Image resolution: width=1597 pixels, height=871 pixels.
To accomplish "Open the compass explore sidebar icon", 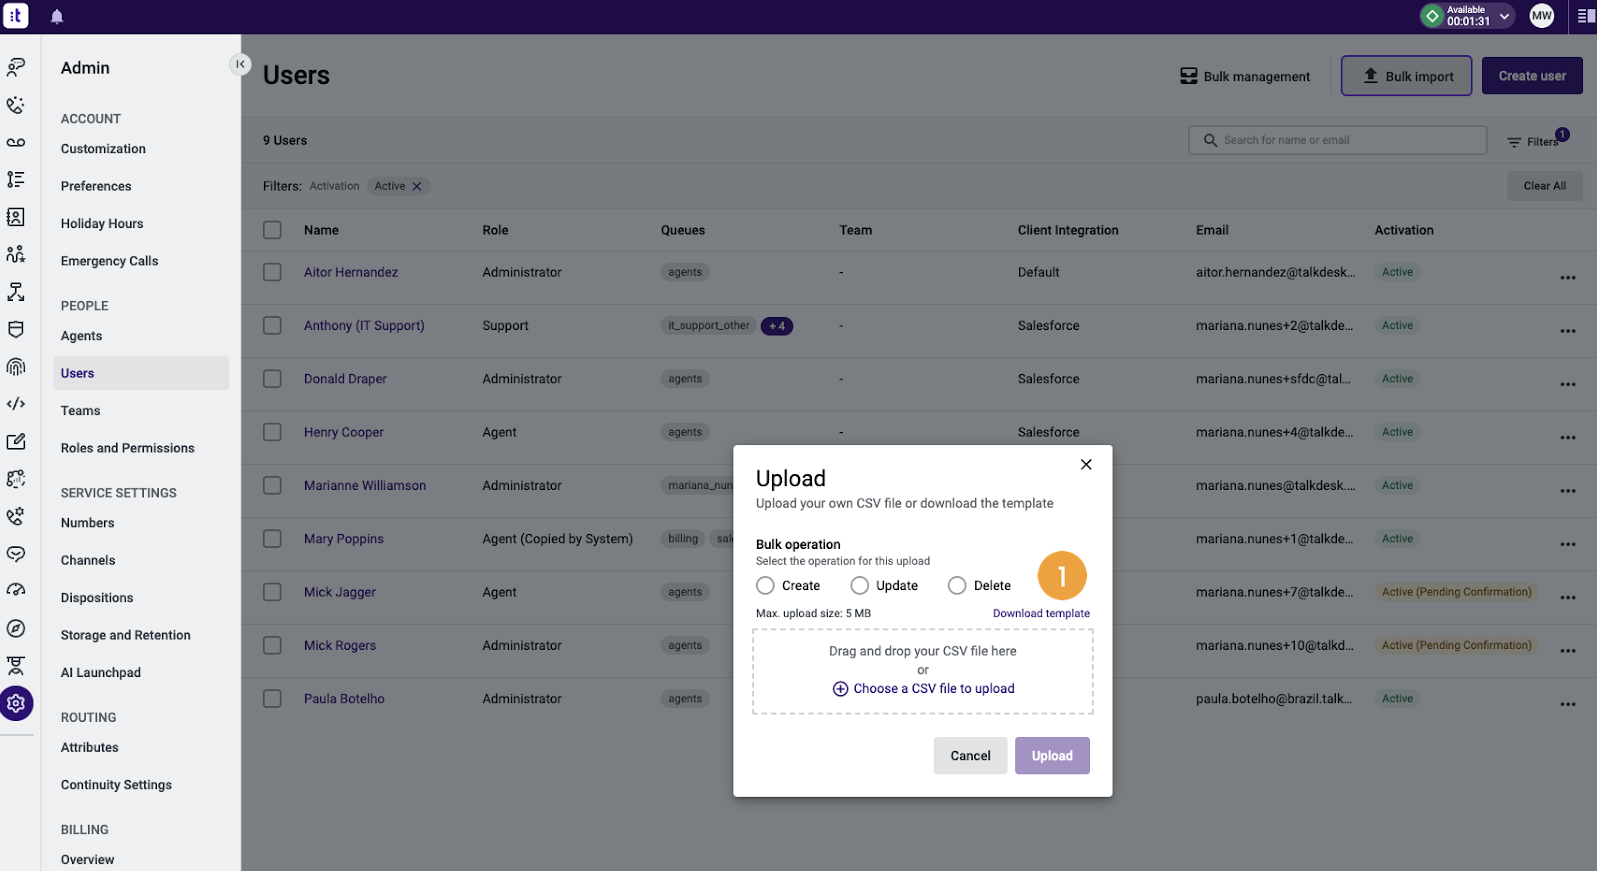I will point(16,629).
